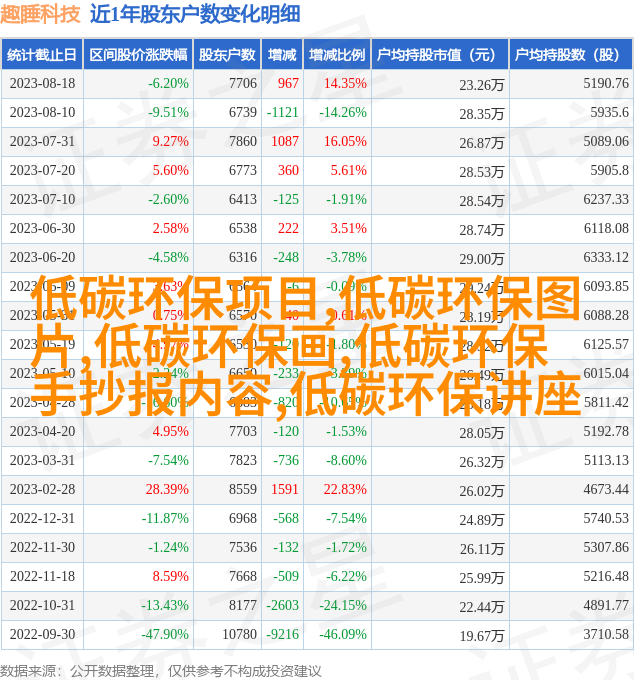634x680 pixels.
Task: Click the change ratio -14.26%
Action: [x=343, y=112]
